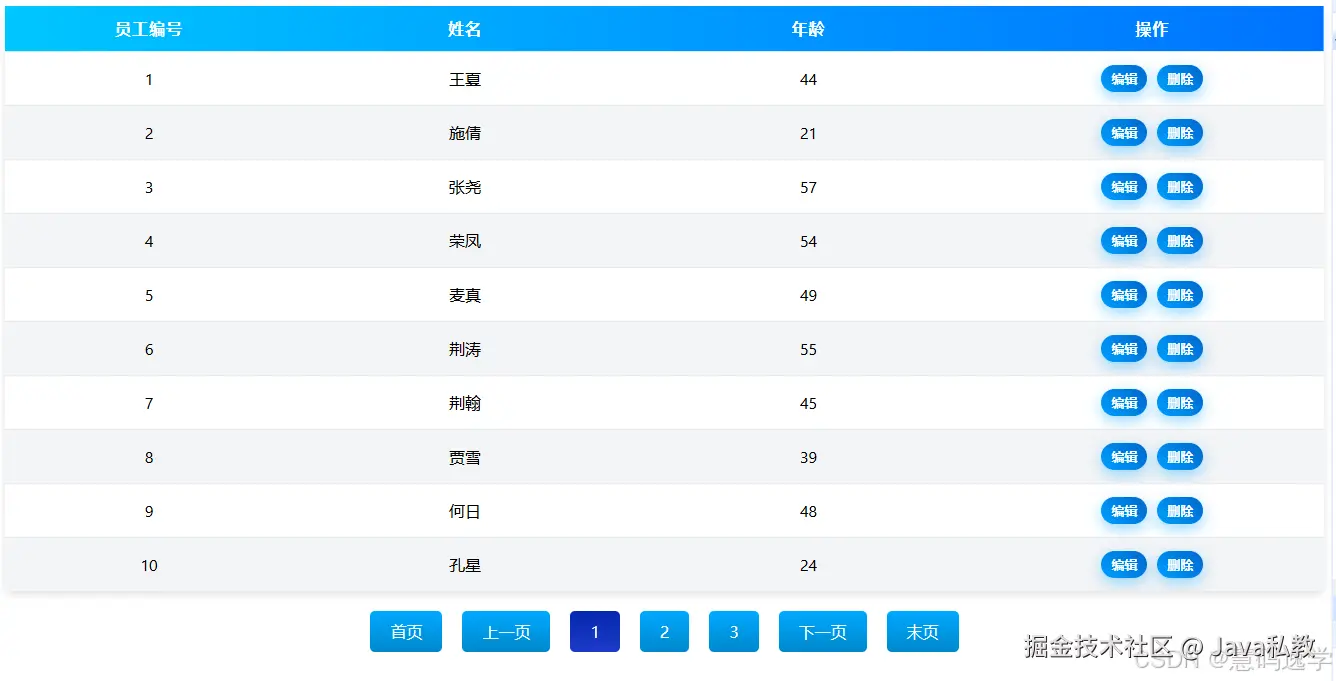The image size is (1336, 681).
Task: Delete employee 荣凤's record
Action: pyautogui.click(x=1180, y=241)
